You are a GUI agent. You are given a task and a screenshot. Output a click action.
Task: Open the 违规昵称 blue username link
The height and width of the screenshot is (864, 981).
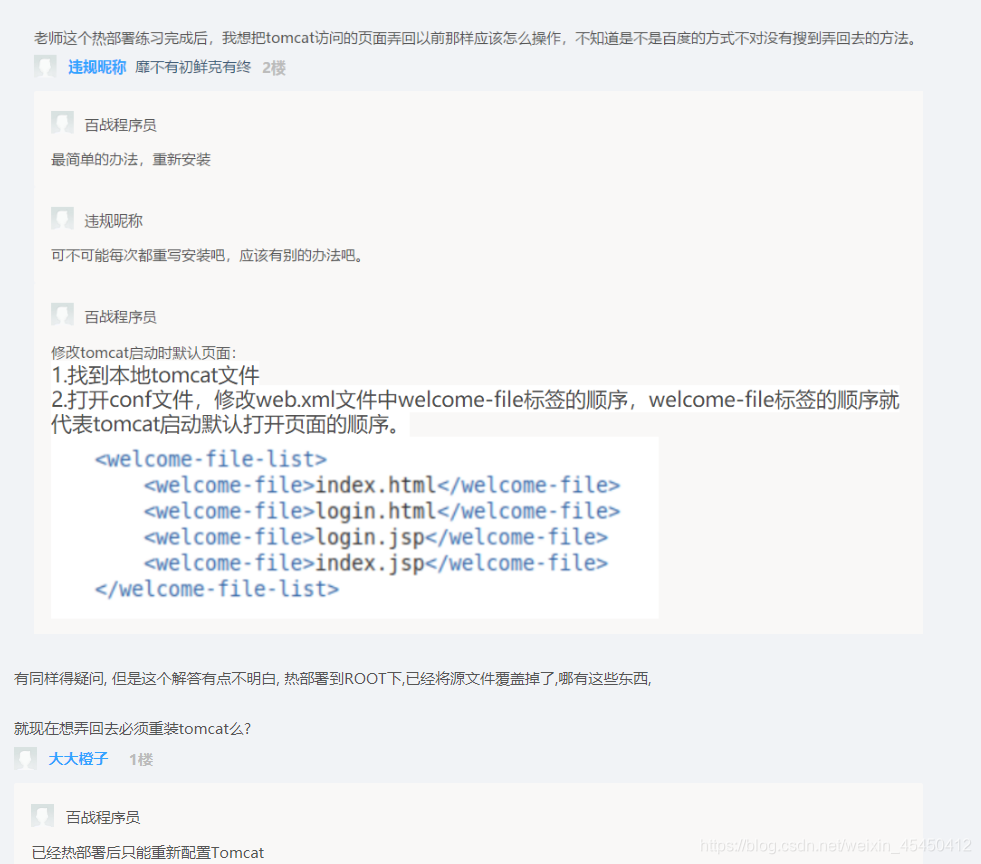(x=97, y=68)
